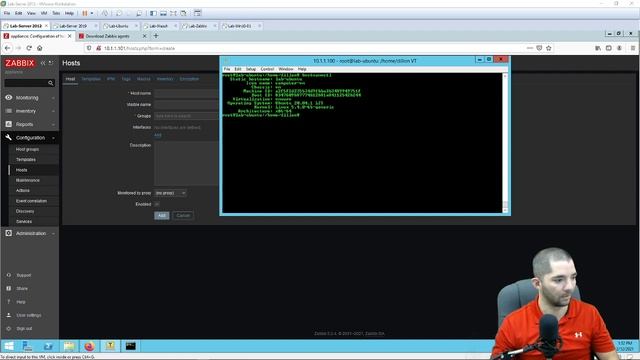Image resolution: width=640 pixels, height=360 pixels.
Task: Bookmark the page with the star icon
Action: pos(549,48)
